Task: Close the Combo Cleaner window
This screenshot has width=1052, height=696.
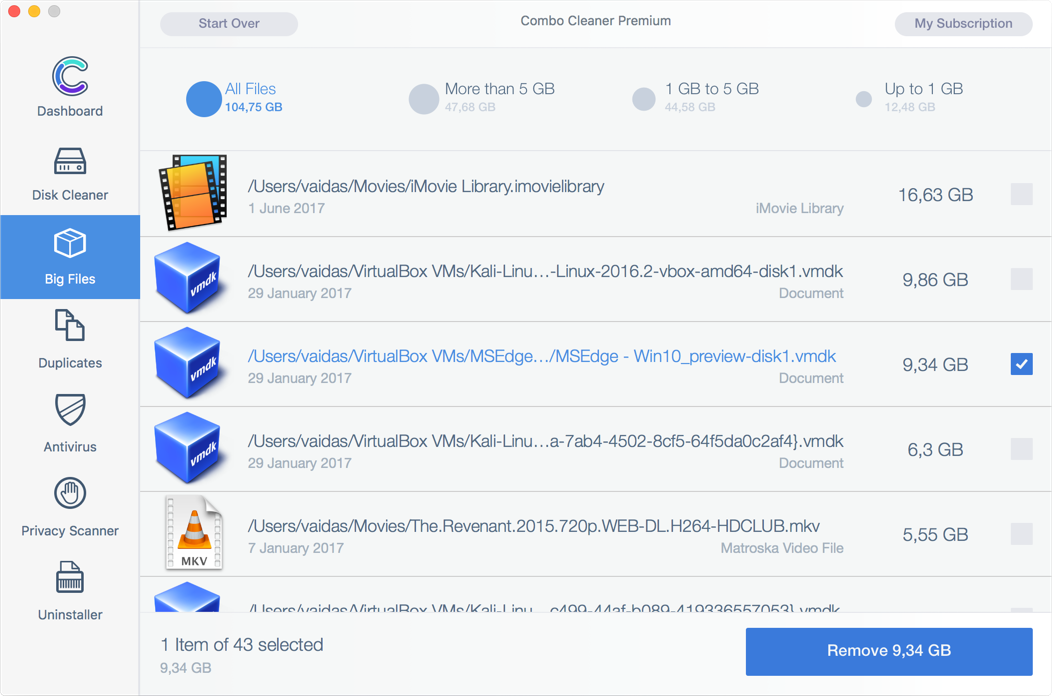Action: point(13,11)
